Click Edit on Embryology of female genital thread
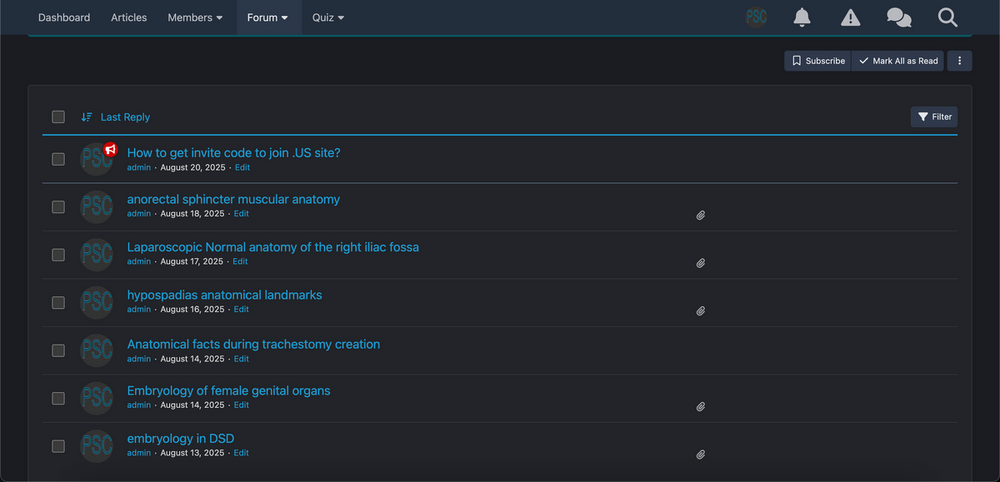1000x482 pixels. (x=241, y=405)
